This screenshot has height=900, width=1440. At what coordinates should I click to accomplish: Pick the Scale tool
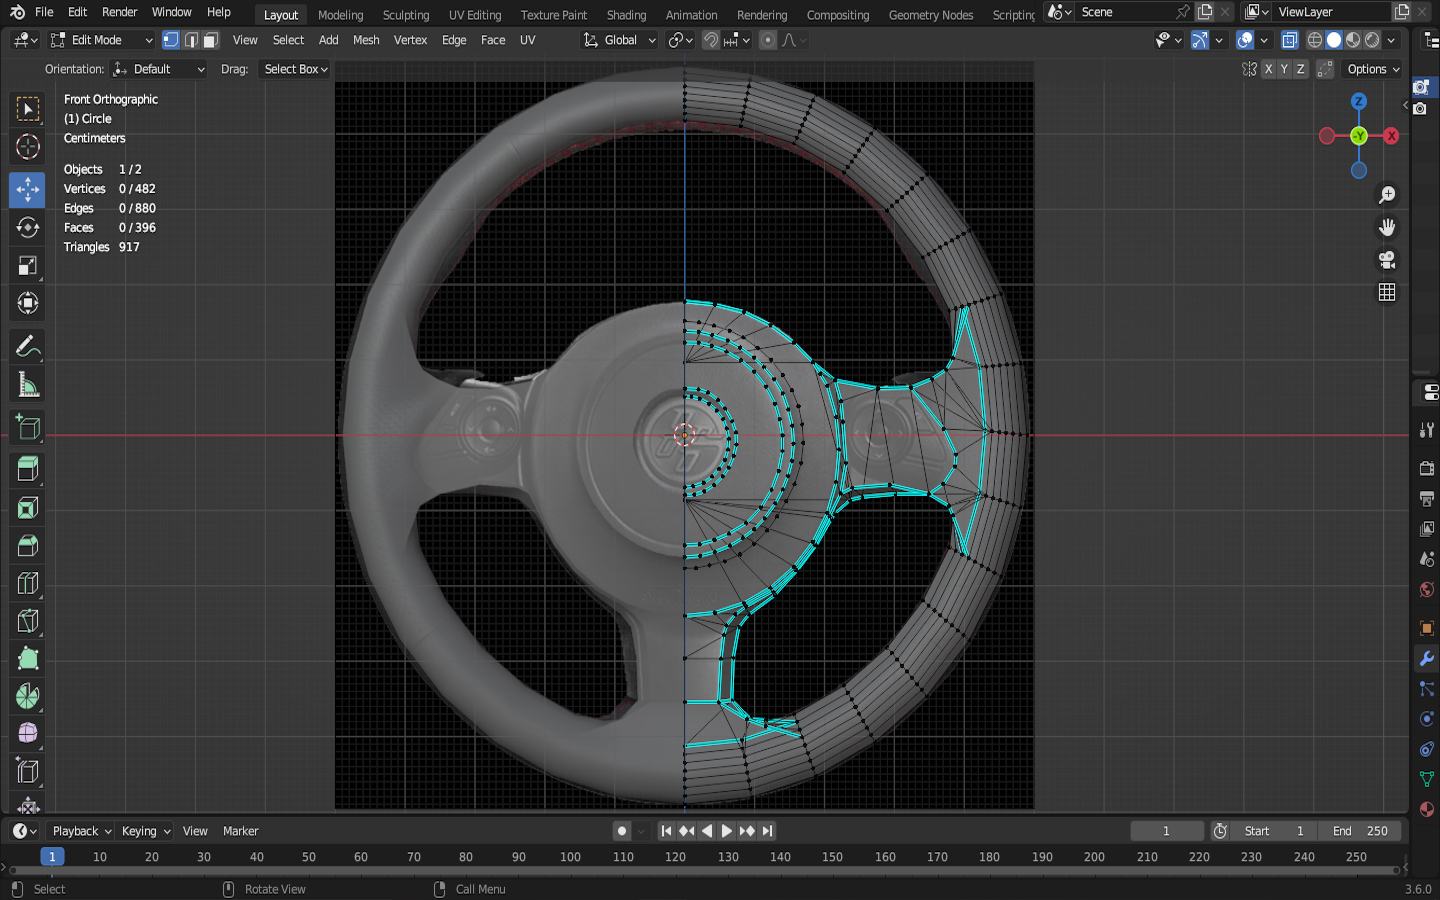28,265
